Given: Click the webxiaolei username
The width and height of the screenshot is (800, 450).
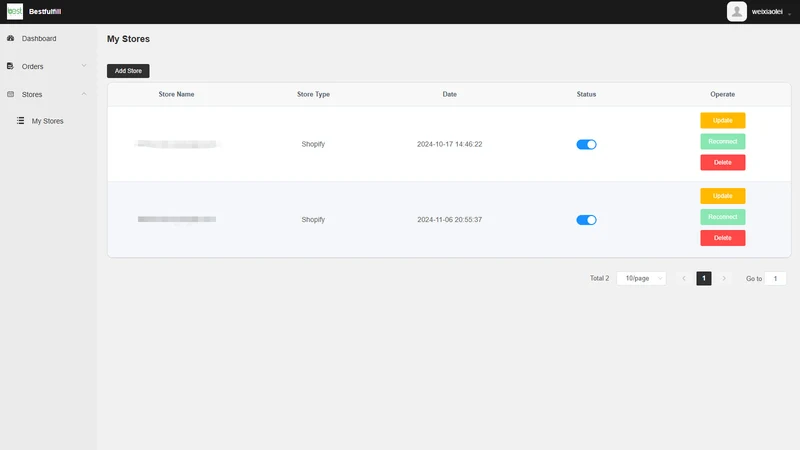Looking at the screenshot, I should [767, 12].
